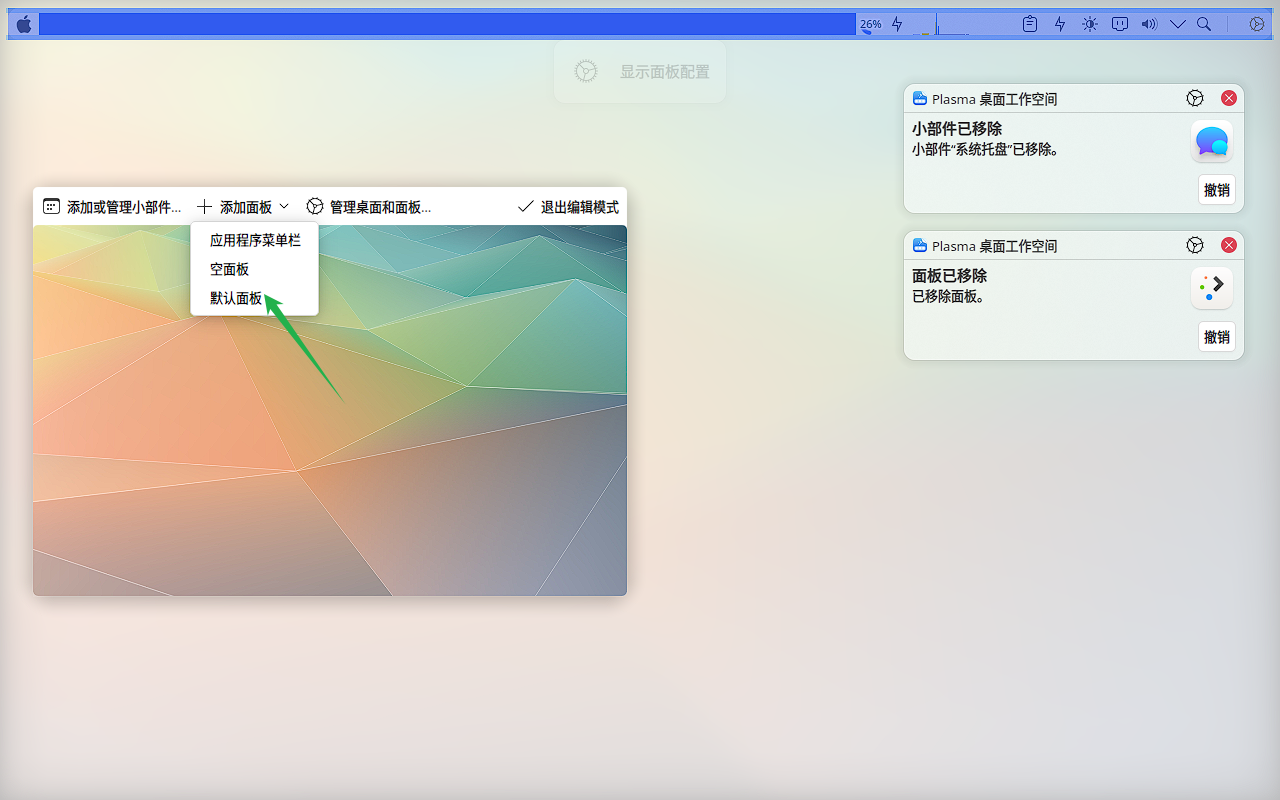The image size is (1280, 800).
Task: Select '默认面板' from the menu
Action: tap(236, 298)
